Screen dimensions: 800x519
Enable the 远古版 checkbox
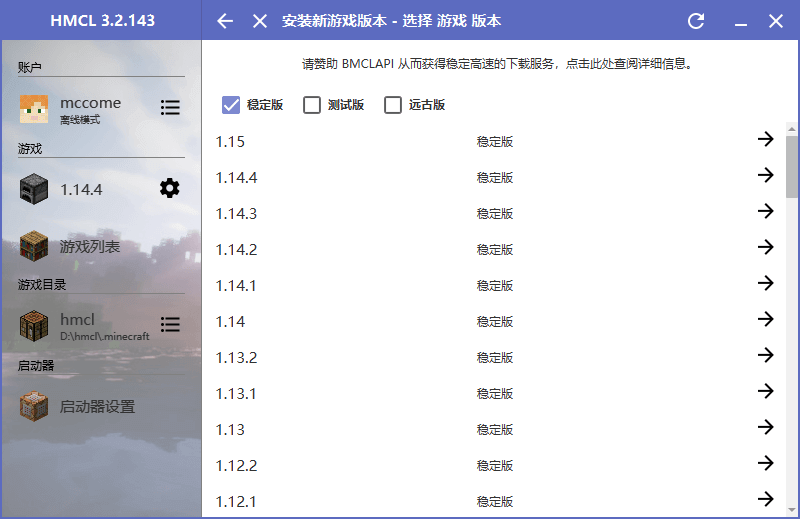[x=393, y=105]
